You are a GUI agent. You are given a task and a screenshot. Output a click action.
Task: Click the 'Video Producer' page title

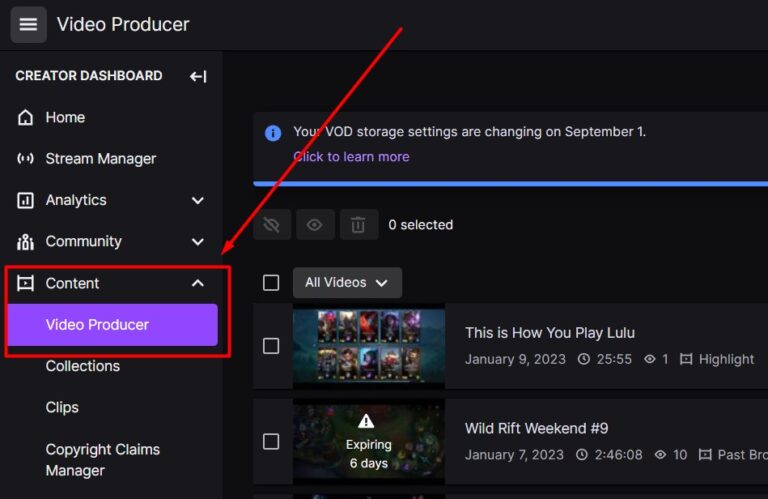123,24
